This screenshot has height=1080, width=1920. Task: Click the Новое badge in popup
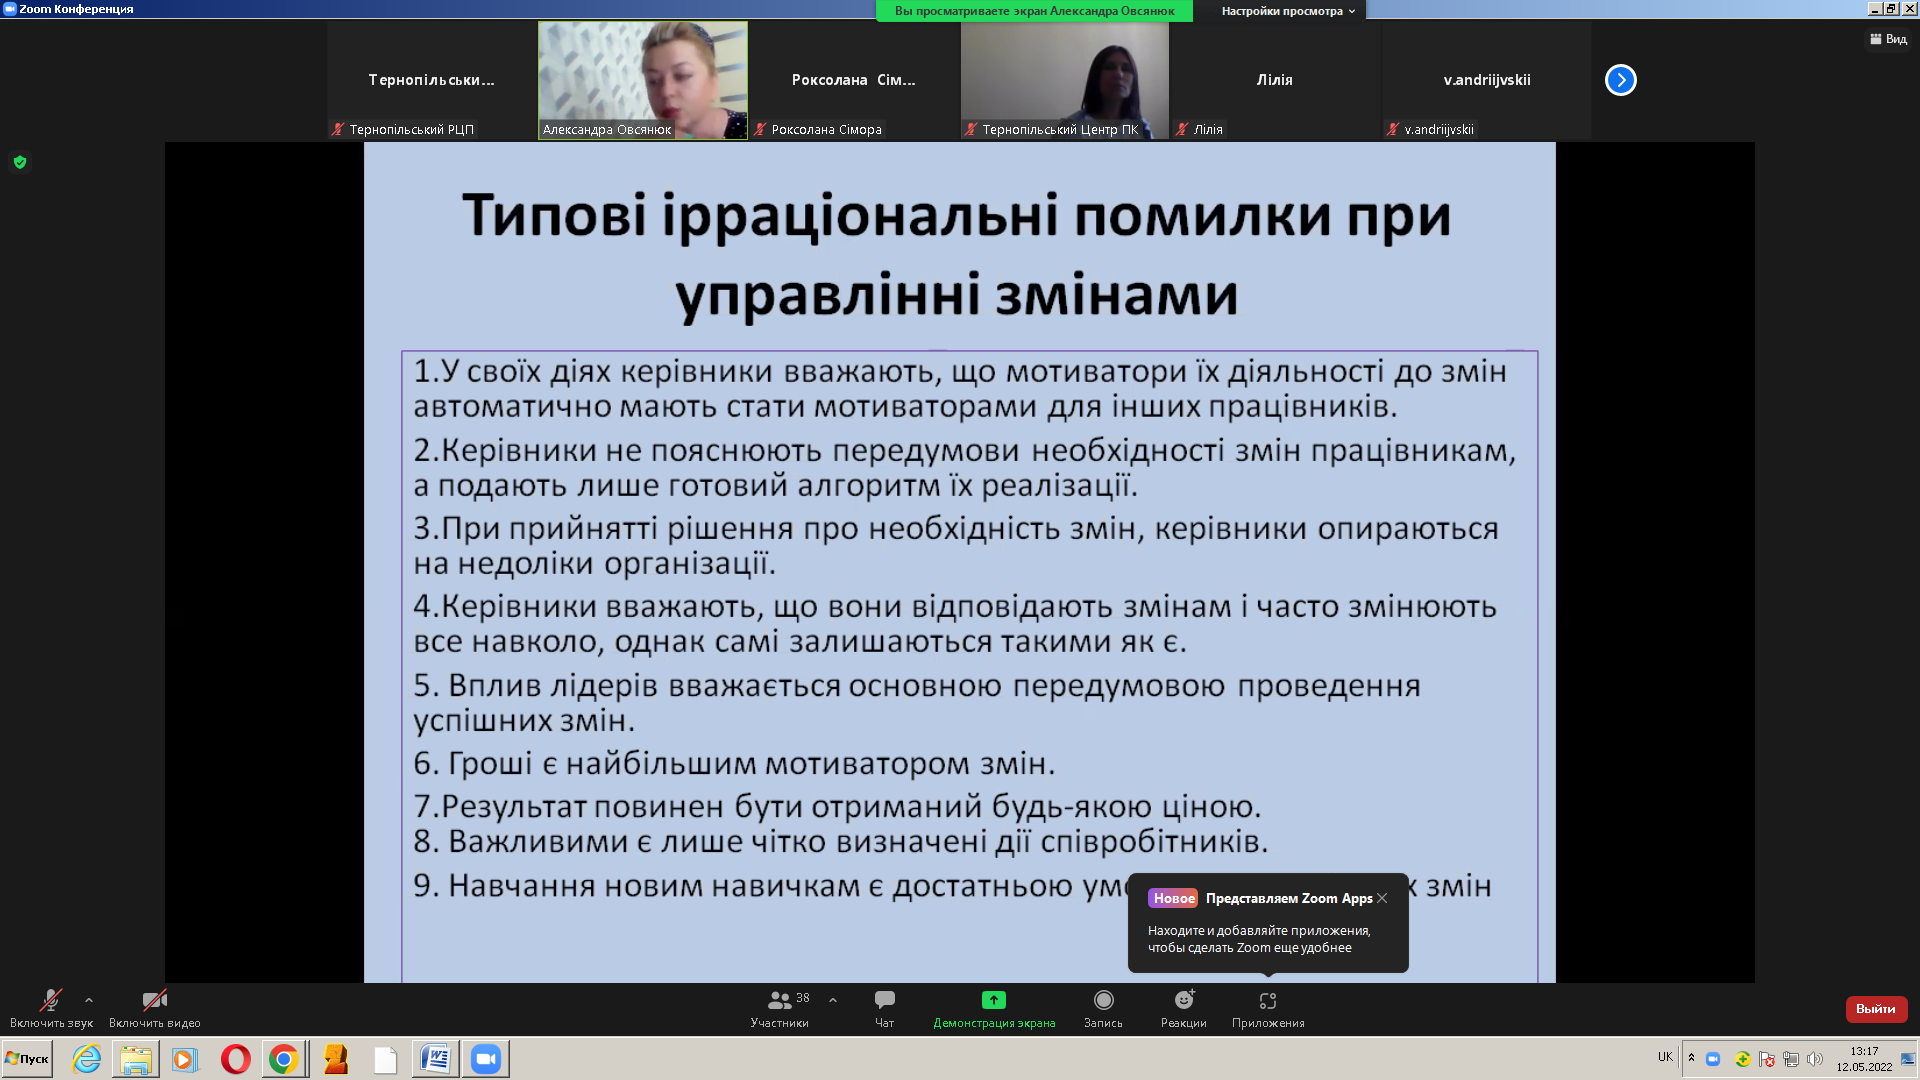tap(1173, 898)
